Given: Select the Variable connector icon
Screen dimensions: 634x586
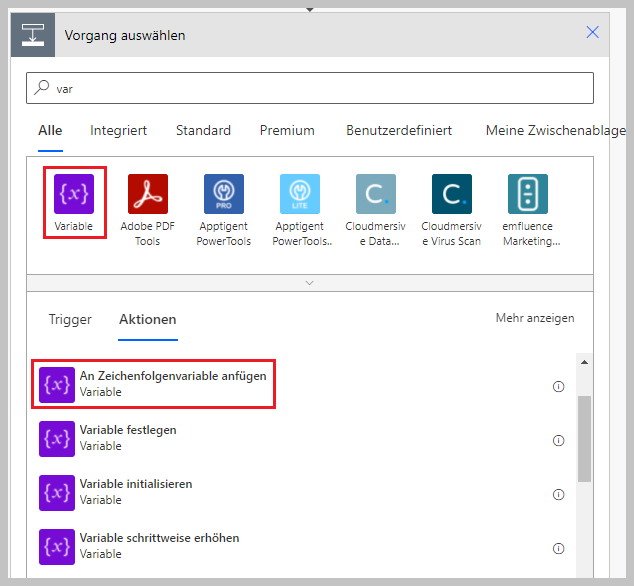Looking at the screenshot, I should [x=74, y=194].
